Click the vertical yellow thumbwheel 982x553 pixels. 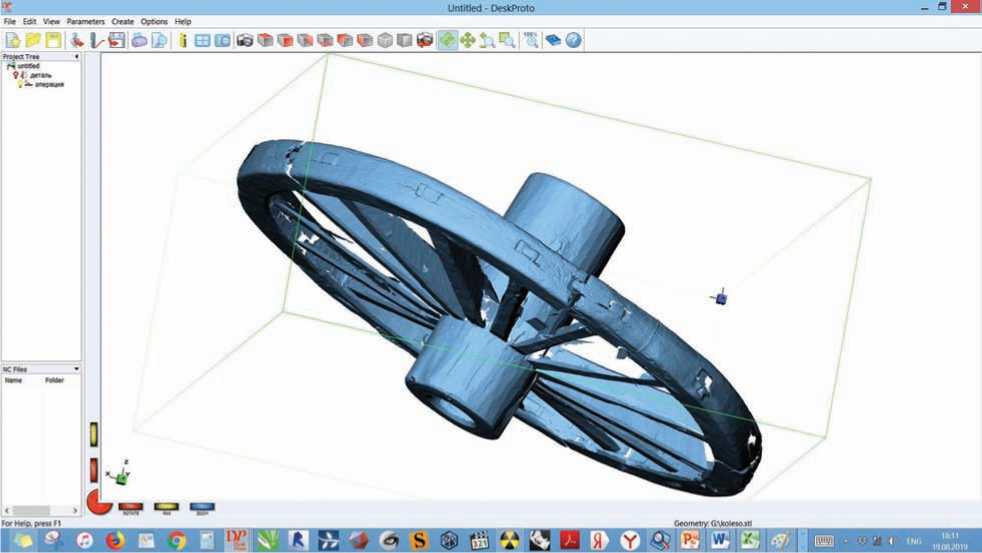click(93, 435)
